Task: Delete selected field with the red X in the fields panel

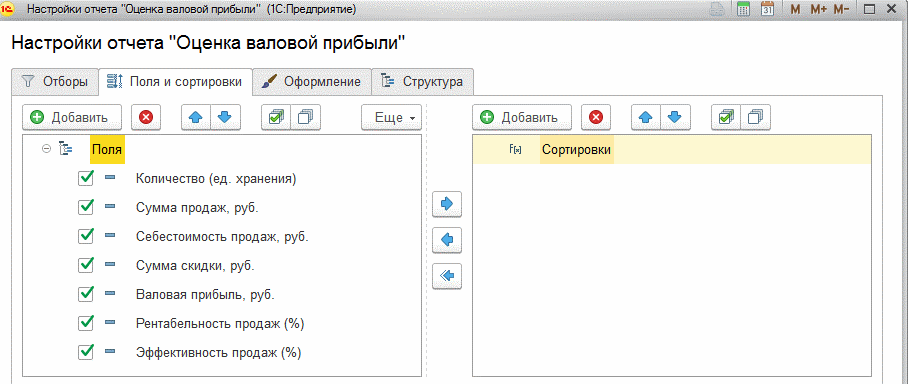Action: tap(145, 118)
